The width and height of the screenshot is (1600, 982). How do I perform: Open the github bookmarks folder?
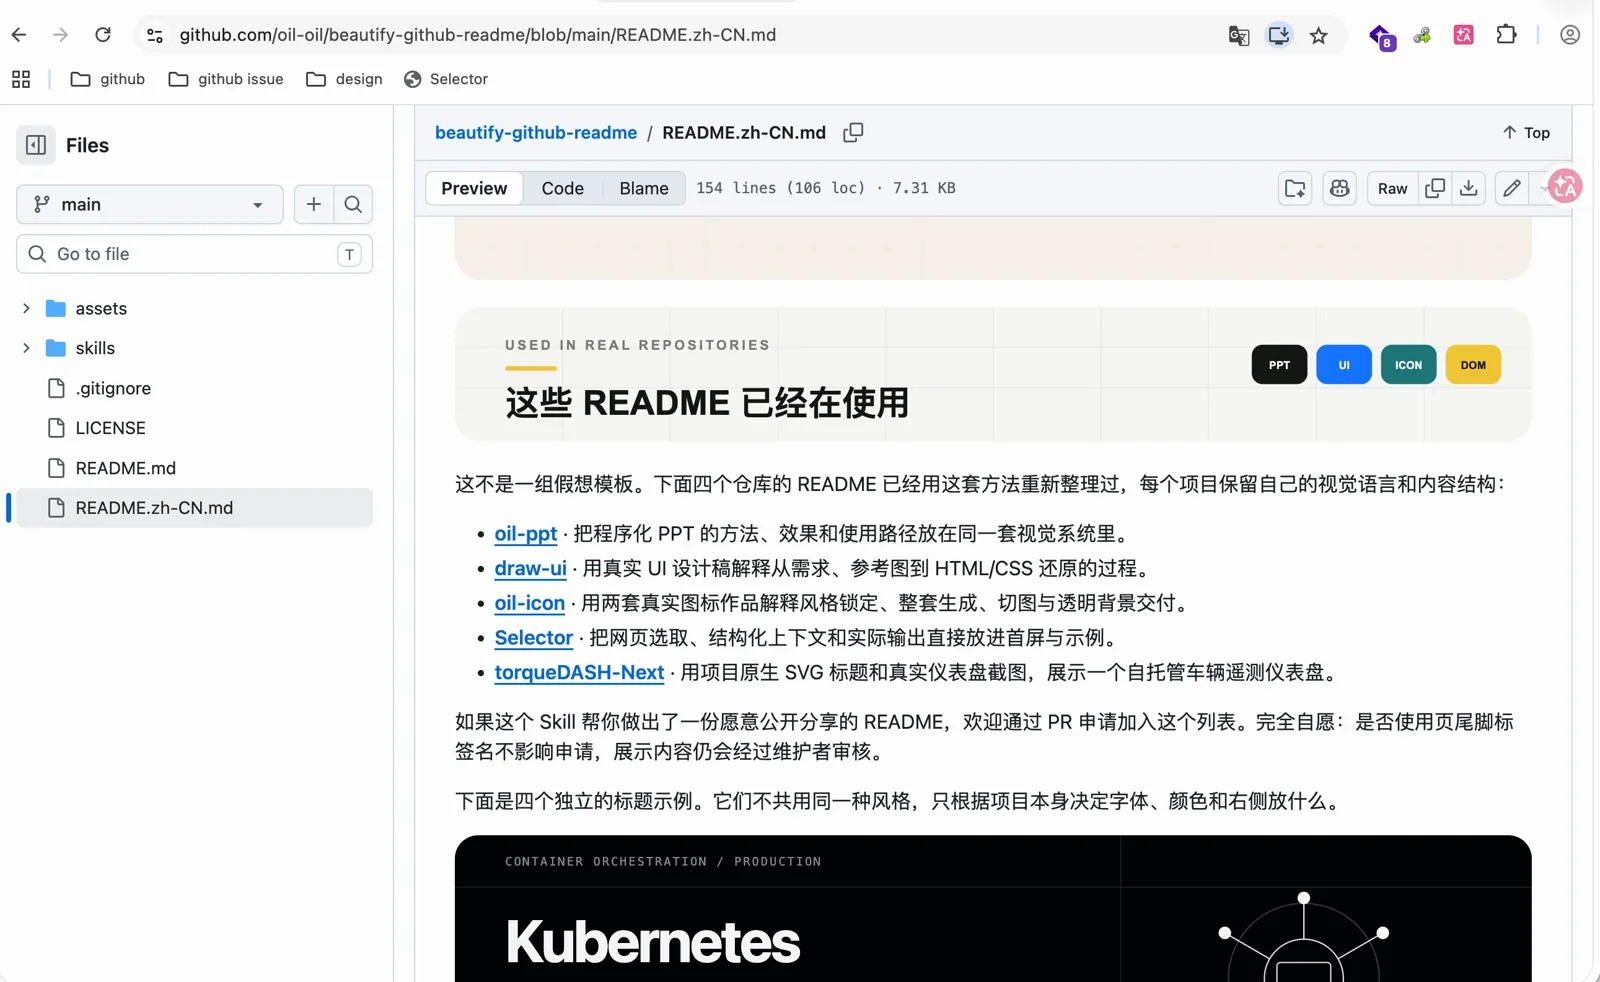coord(108,79)
